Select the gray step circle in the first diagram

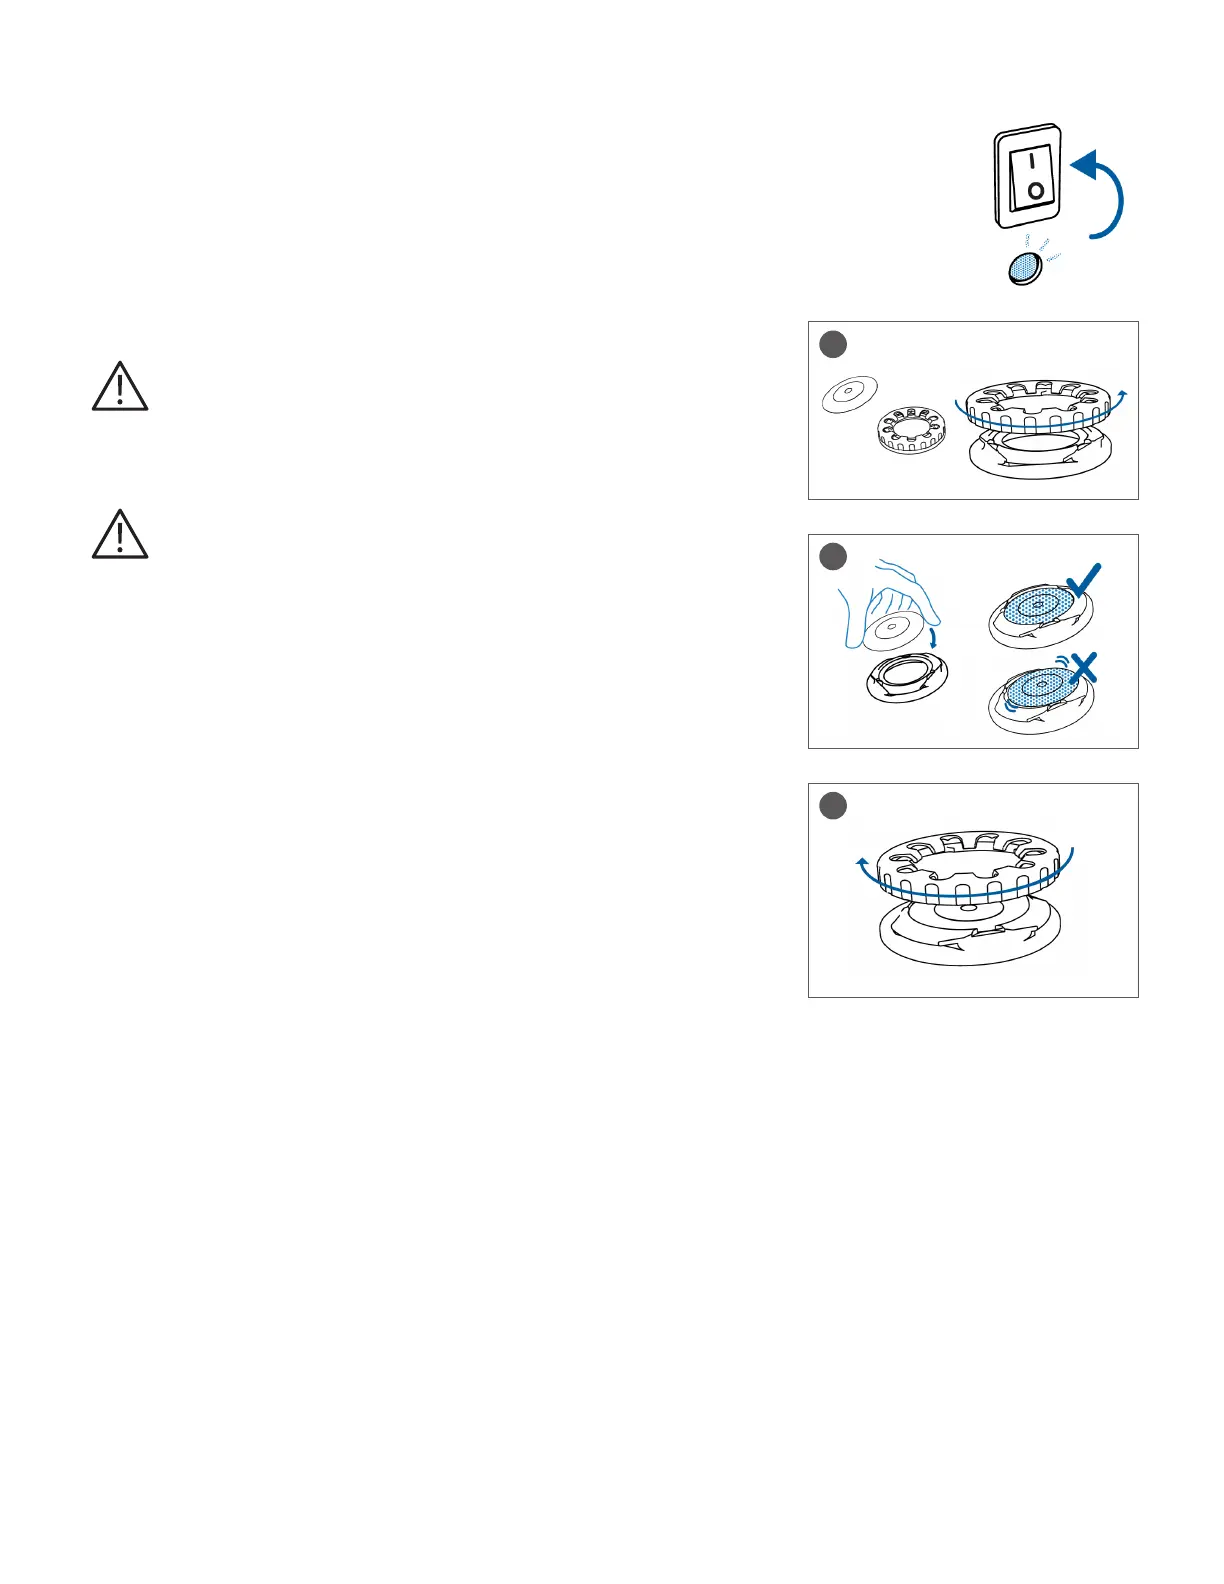coord(833,344)
